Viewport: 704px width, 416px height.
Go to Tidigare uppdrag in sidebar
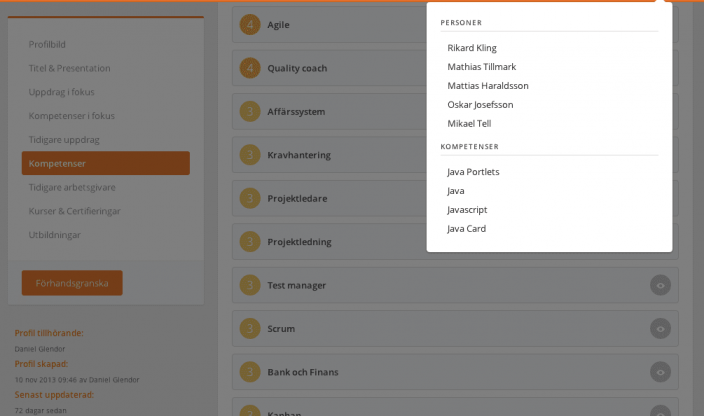(64, 139)
